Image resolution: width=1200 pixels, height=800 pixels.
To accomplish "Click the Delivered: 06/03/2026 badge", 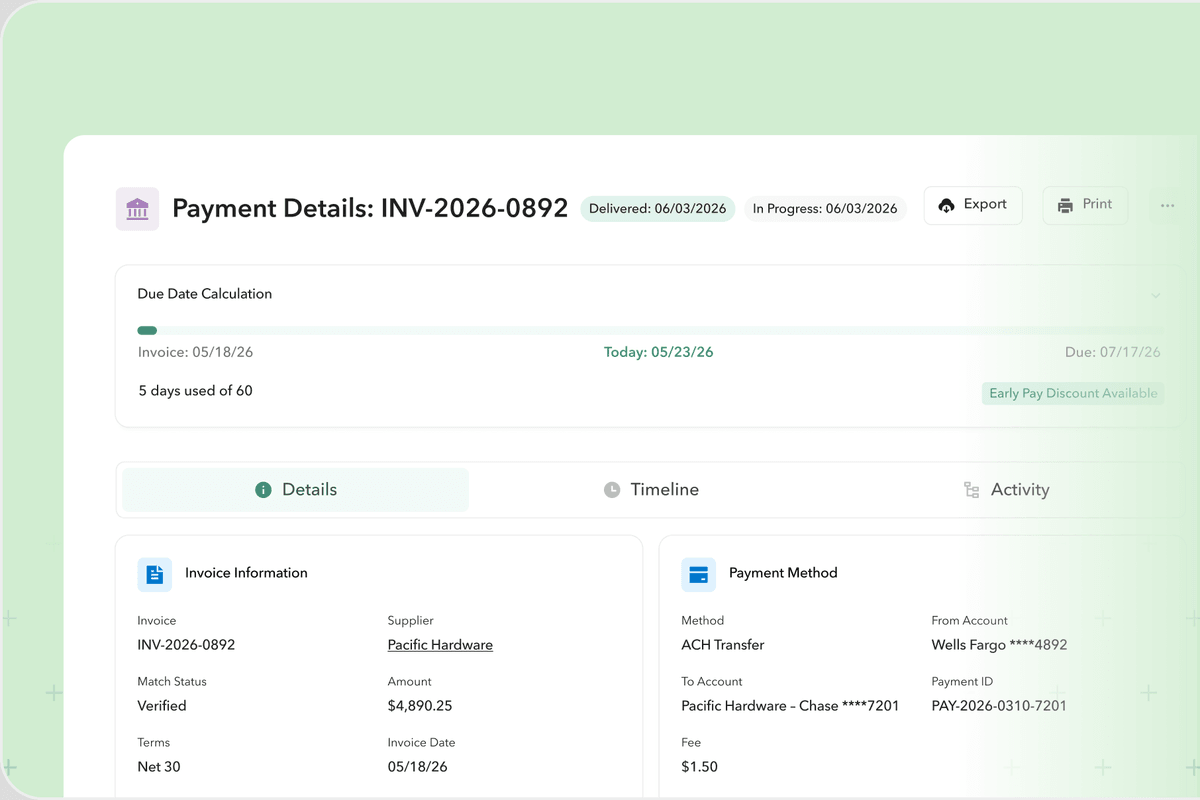I will [x=658, y=209].
